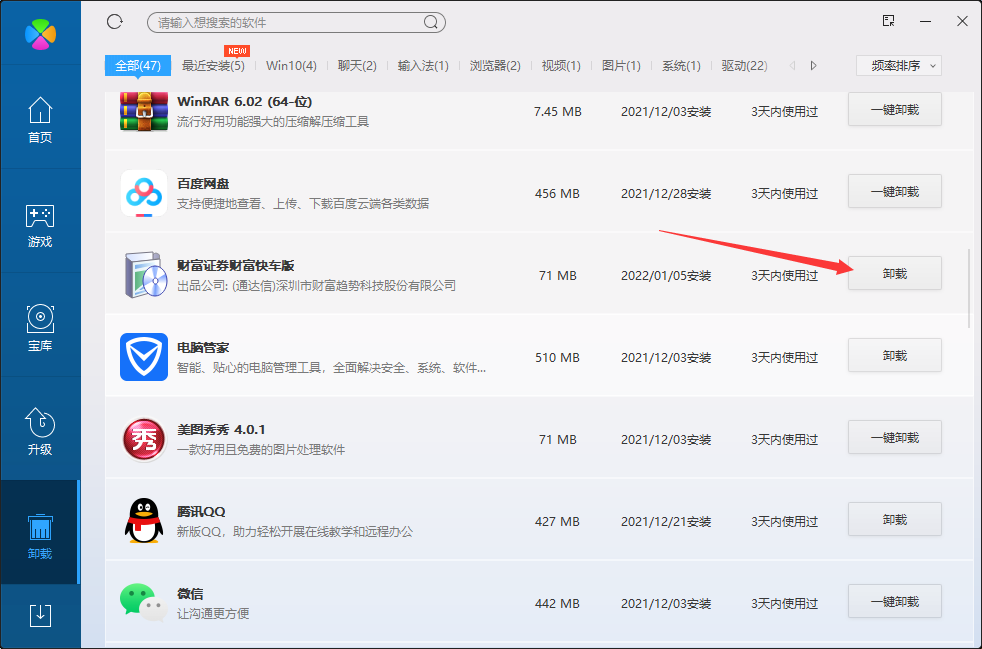This screenshot has height=649, width=982.
Task: Switch to 系统(1) tab
Action: pos(681,66)
